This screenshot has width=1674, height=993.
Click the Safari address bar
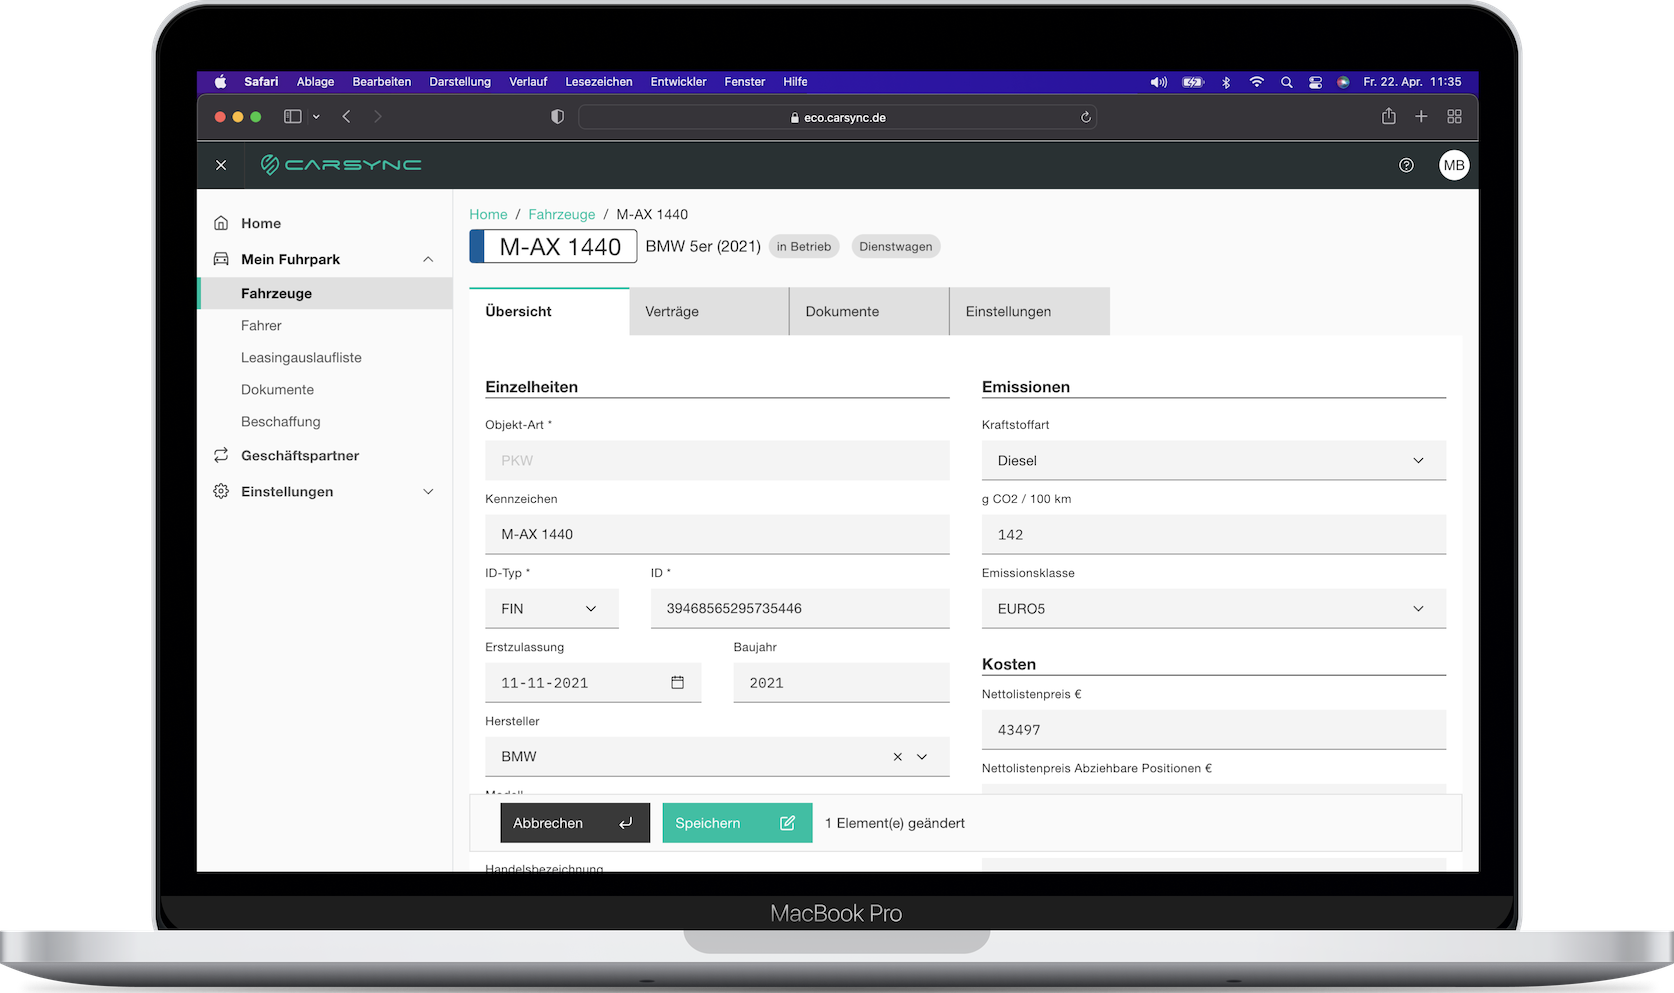pos(837,117)
